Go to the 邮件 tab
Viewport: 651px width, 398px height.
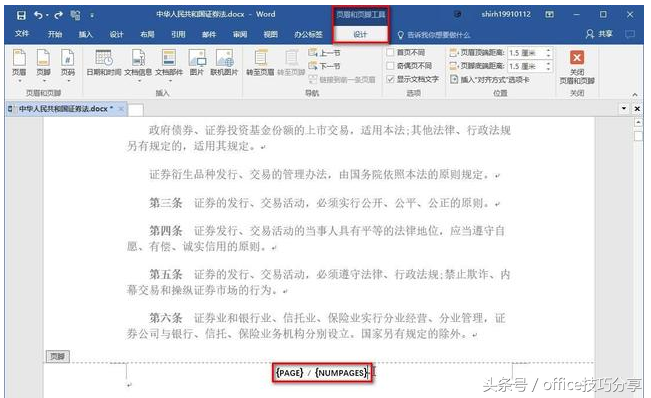point(209,34)
